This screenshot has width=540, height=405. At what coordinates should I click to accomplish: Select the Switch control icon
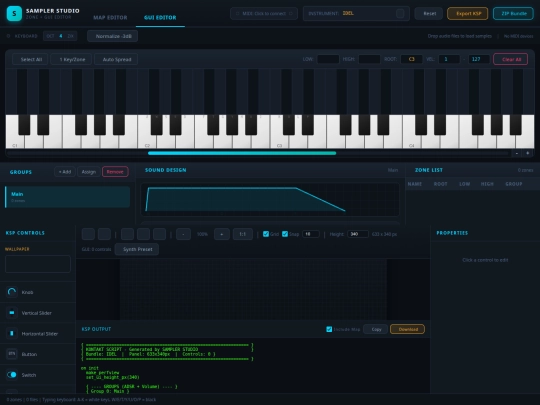click(x=12, y=375)
